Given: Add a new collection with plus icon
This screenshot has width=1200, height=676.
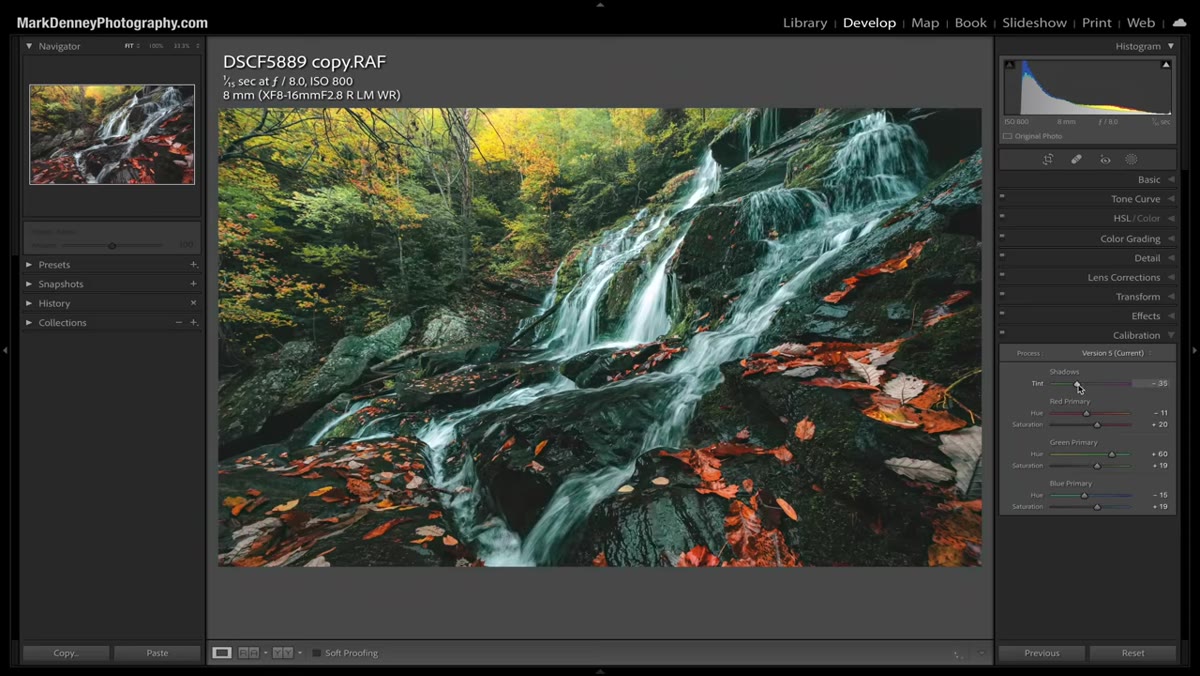Looking at the screenshot, I should (x=193, y=322).
